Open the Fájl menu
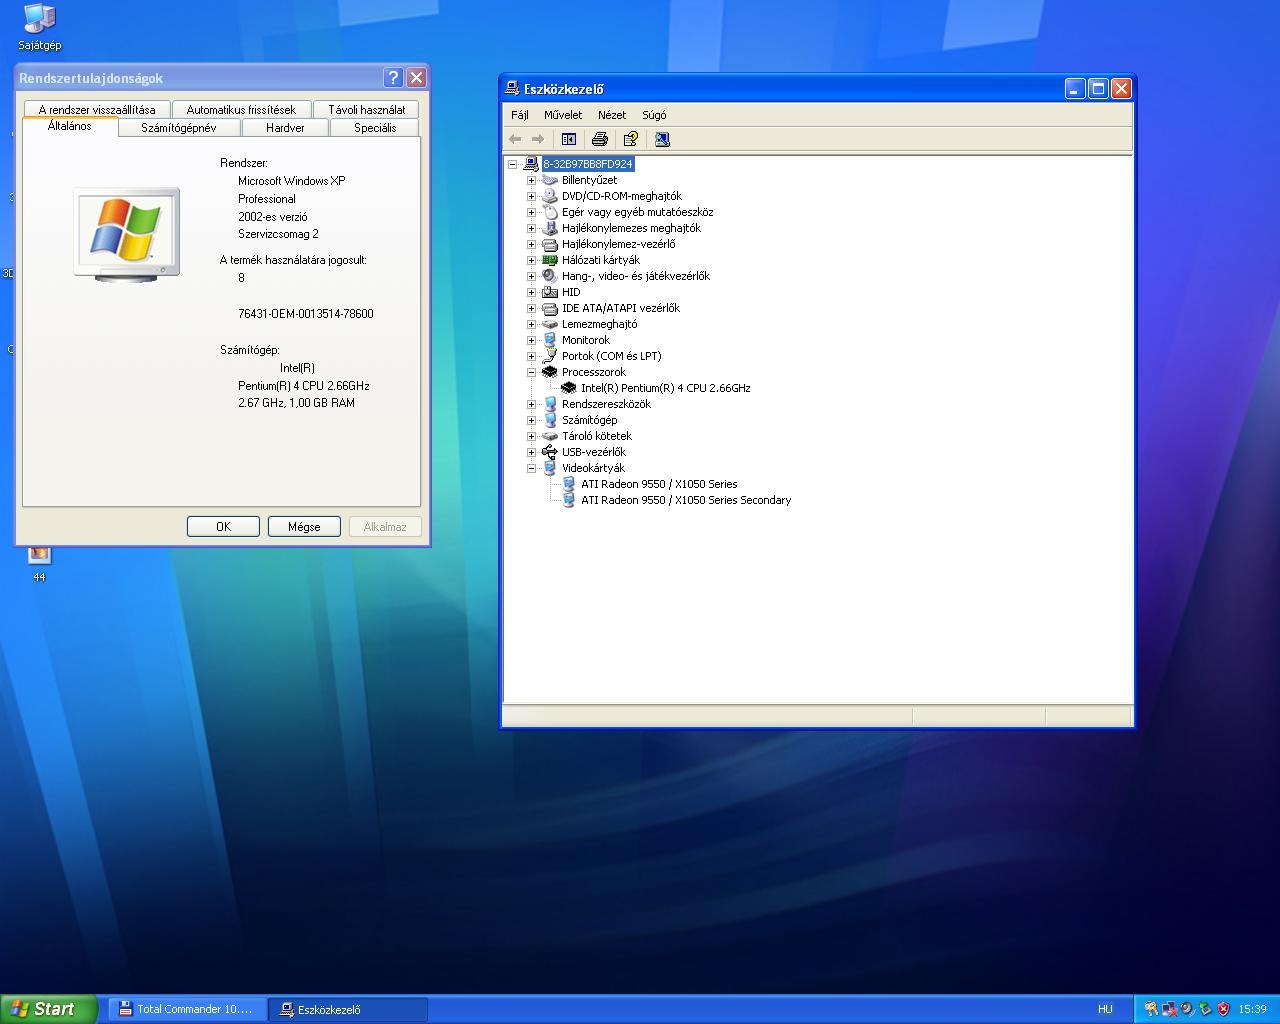Screen dimensions: 1280x1024 tap(520, 115)
